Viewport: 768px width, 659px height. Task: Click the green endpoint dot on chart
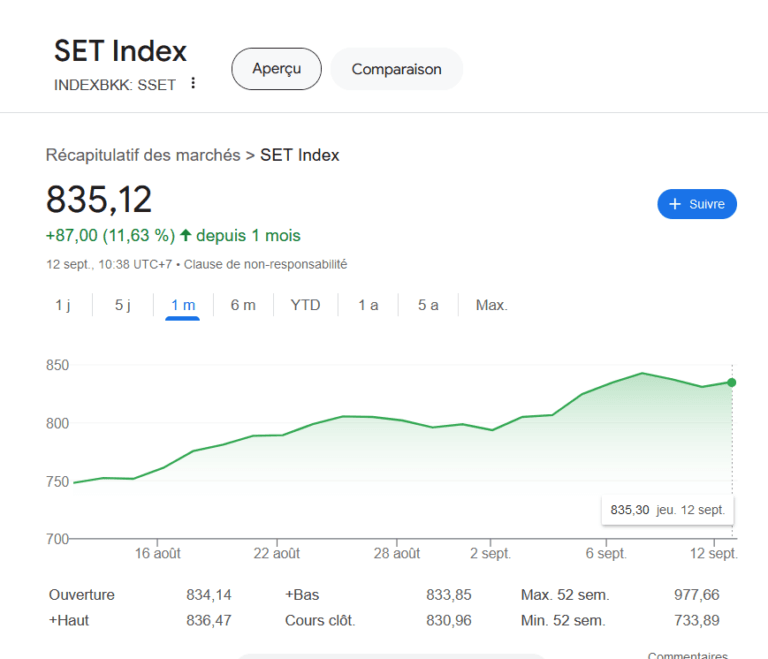point(732,383)
